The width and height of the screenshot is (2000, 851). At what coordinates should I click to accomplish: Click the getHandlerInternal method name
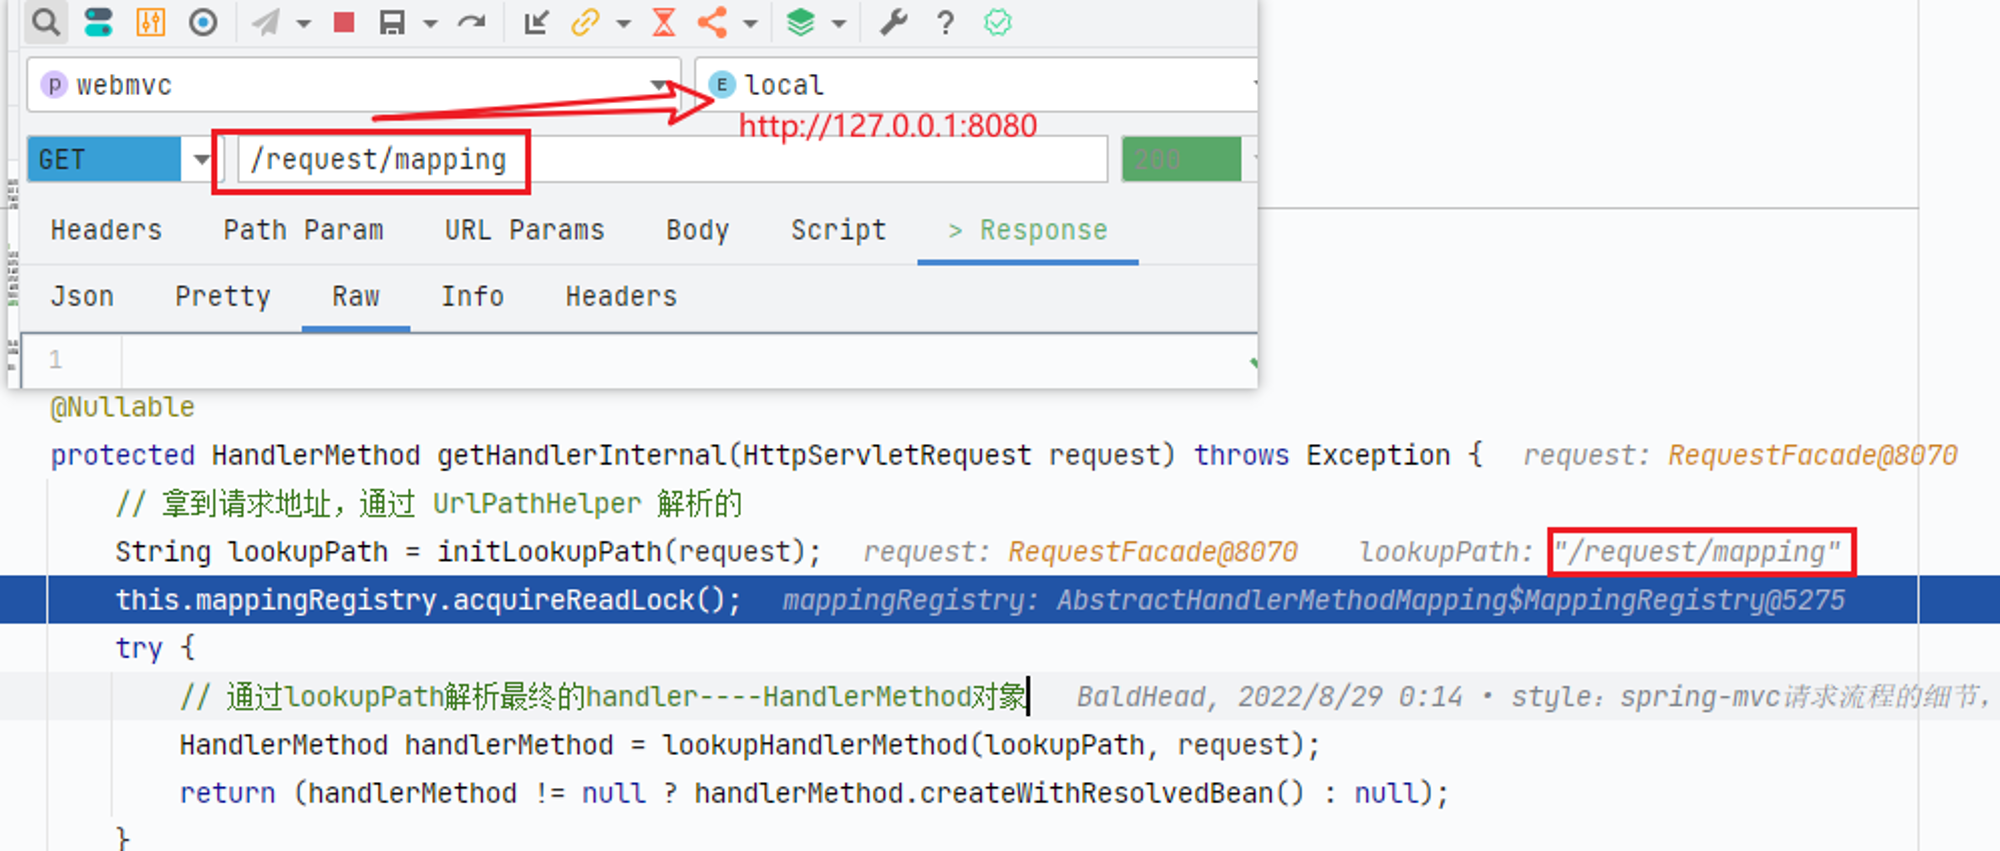[582, 455]
